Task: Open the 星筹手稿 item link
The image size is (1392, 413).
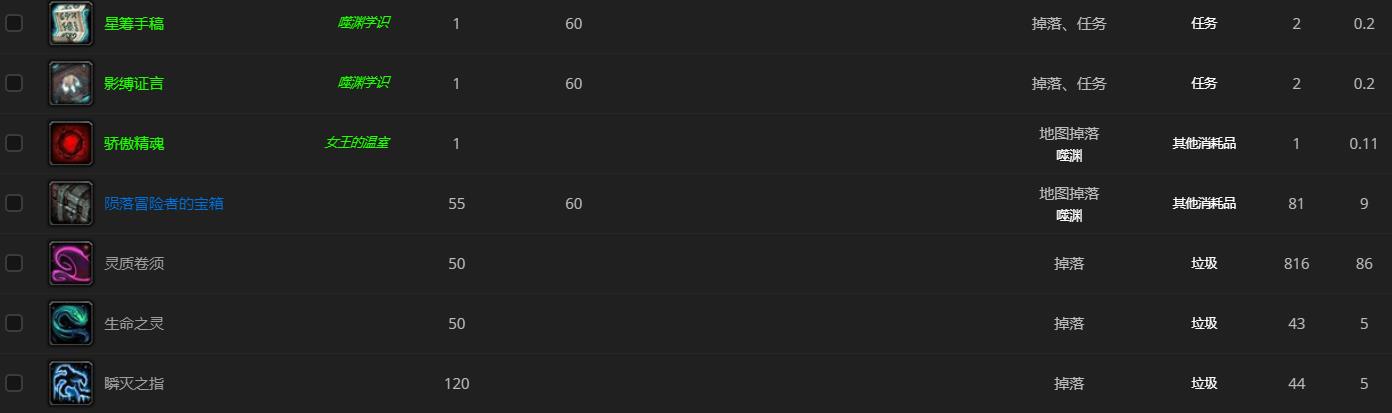Action: pos(134,23)
